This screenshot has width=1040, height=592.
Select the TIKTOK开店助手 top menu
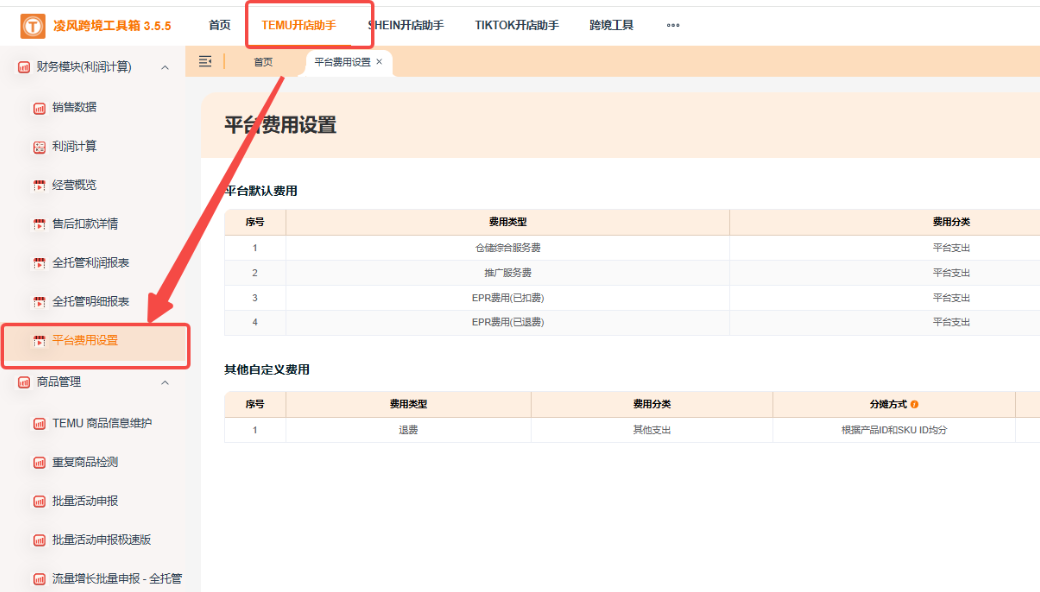517,25
